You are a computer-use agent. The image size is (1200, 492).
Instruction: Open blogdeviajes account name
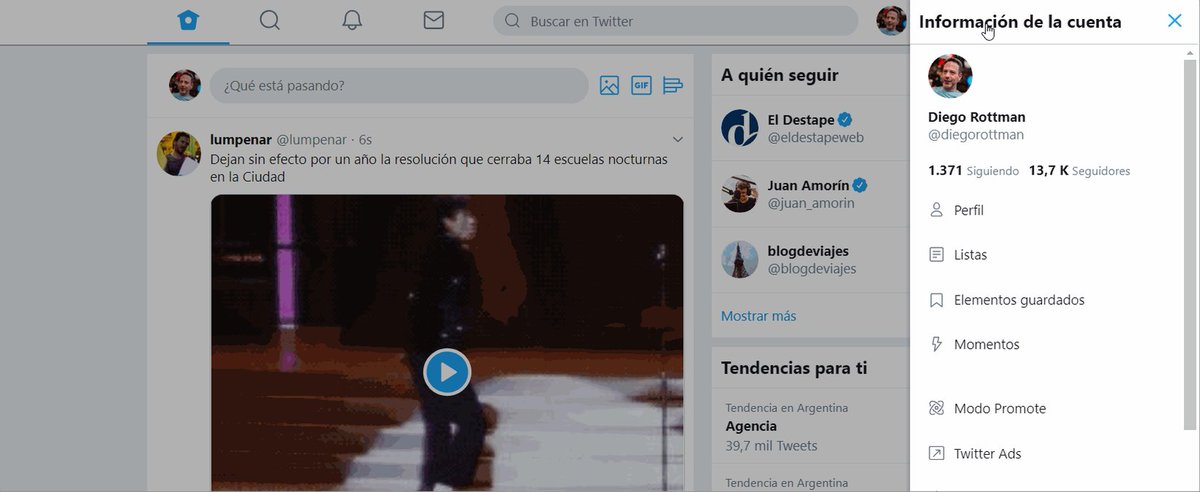click(808, 250)
